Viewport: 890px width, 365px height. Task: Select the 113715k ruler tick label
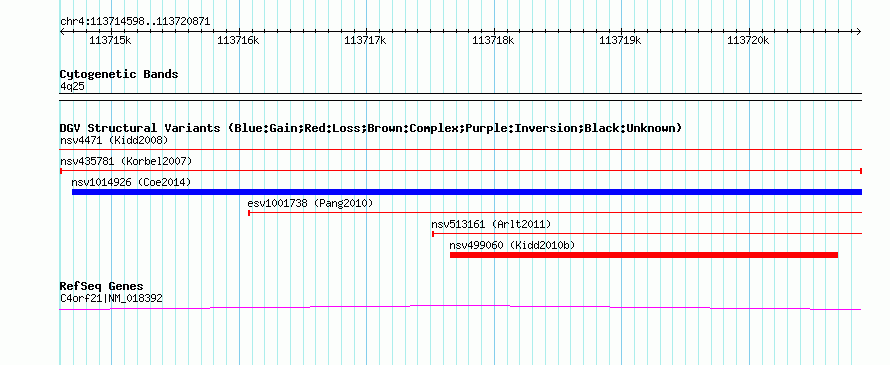coord(110,40)
